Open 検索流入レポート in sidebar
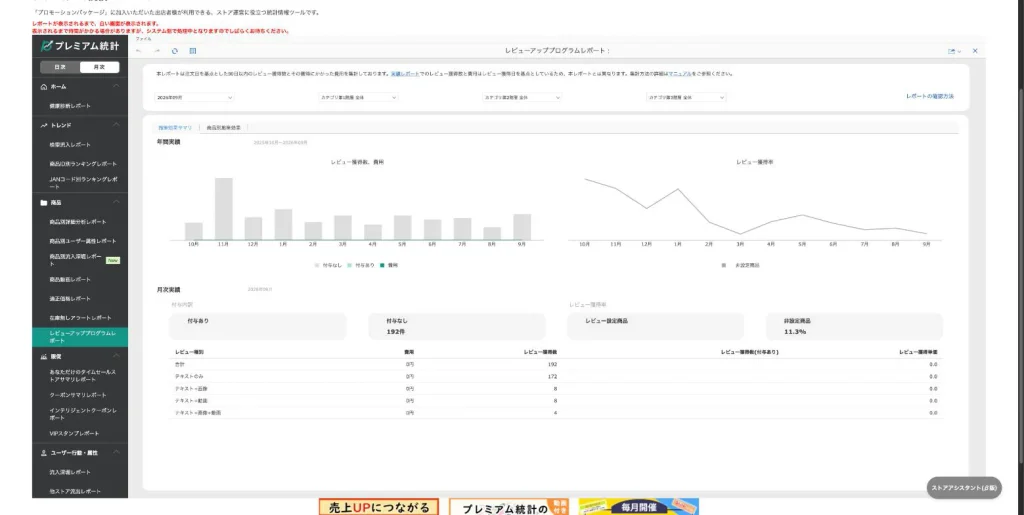Viewport: 1024px width, 515px height. pyautogui.click(x=71, y=144)
